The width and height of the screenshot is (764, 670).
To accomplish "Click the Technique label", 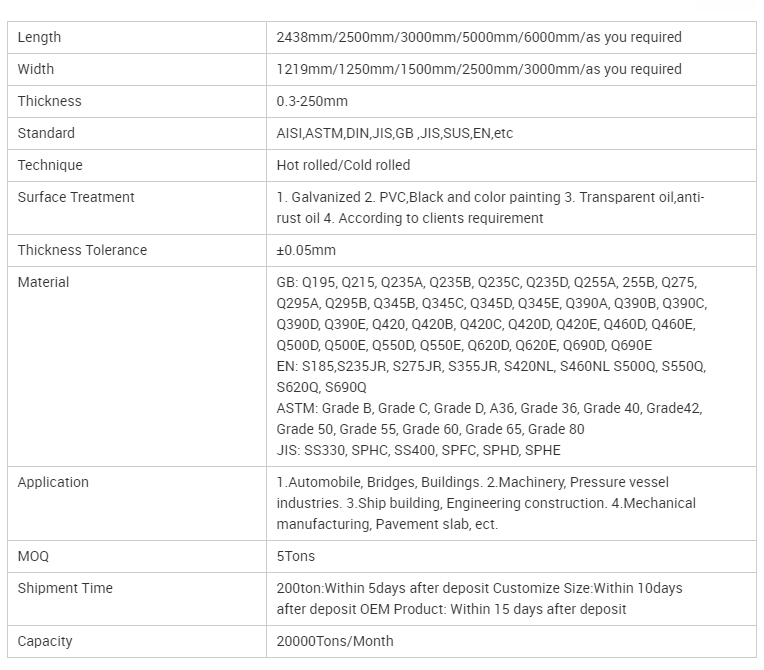I will tap(50, 165).
